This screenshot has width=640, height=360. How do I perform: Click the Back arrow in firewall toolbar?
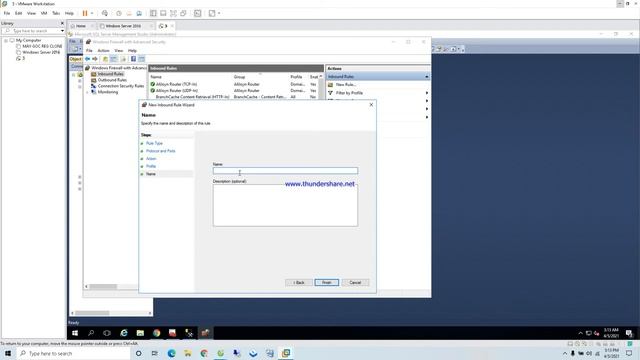(87, 59)
